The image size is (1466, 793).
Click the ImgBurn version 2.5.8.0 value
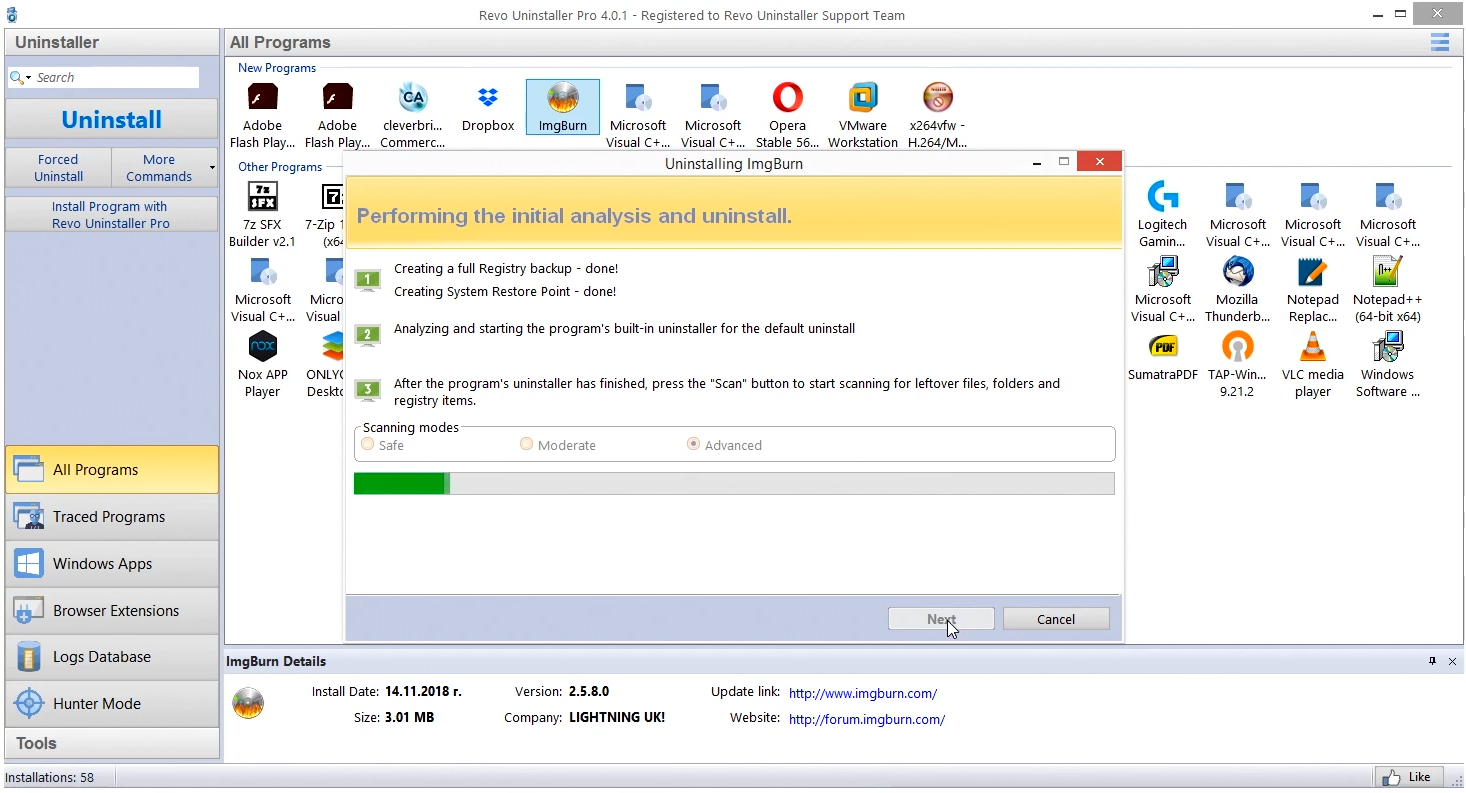click(x=589, y=691)
